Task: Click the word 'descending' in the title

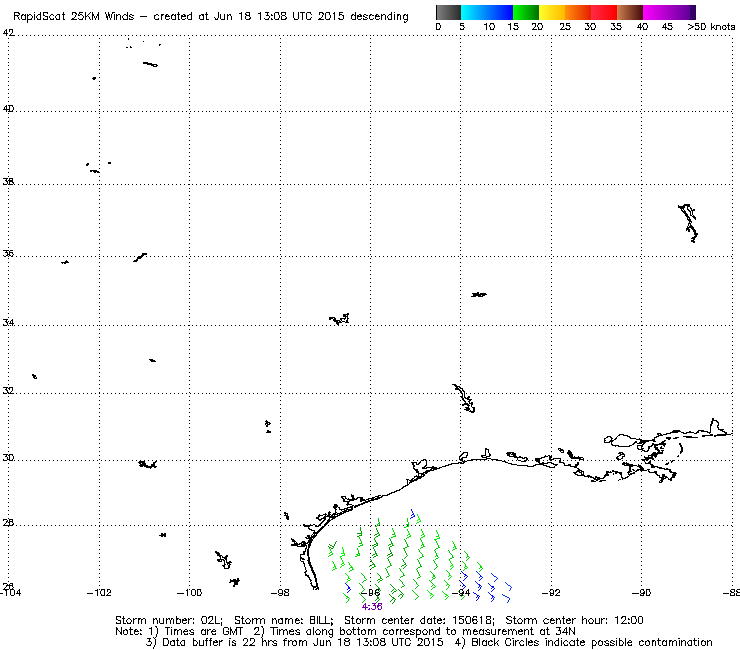Action: click(x=379, y=17)
